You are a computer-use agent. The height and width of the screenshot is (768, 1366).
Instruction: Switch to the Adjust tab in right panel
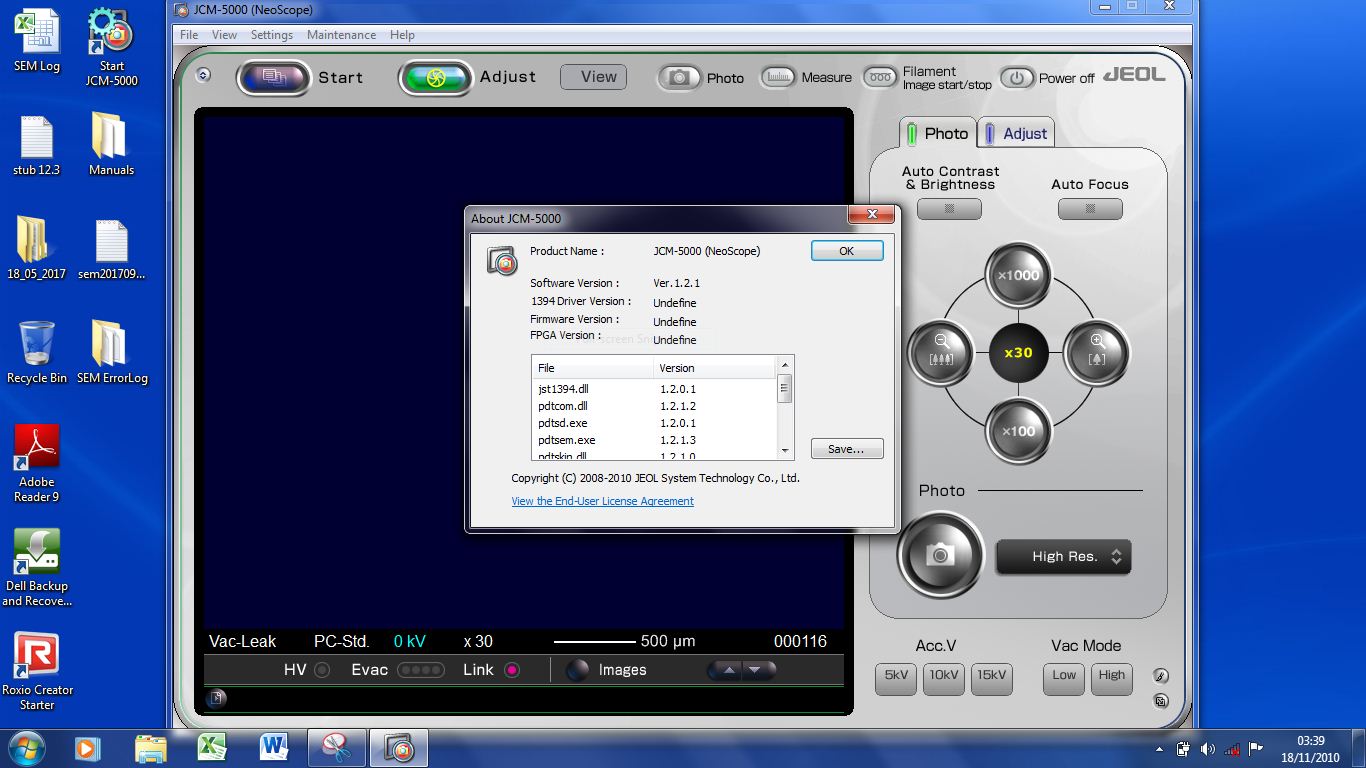point(1015,133)
